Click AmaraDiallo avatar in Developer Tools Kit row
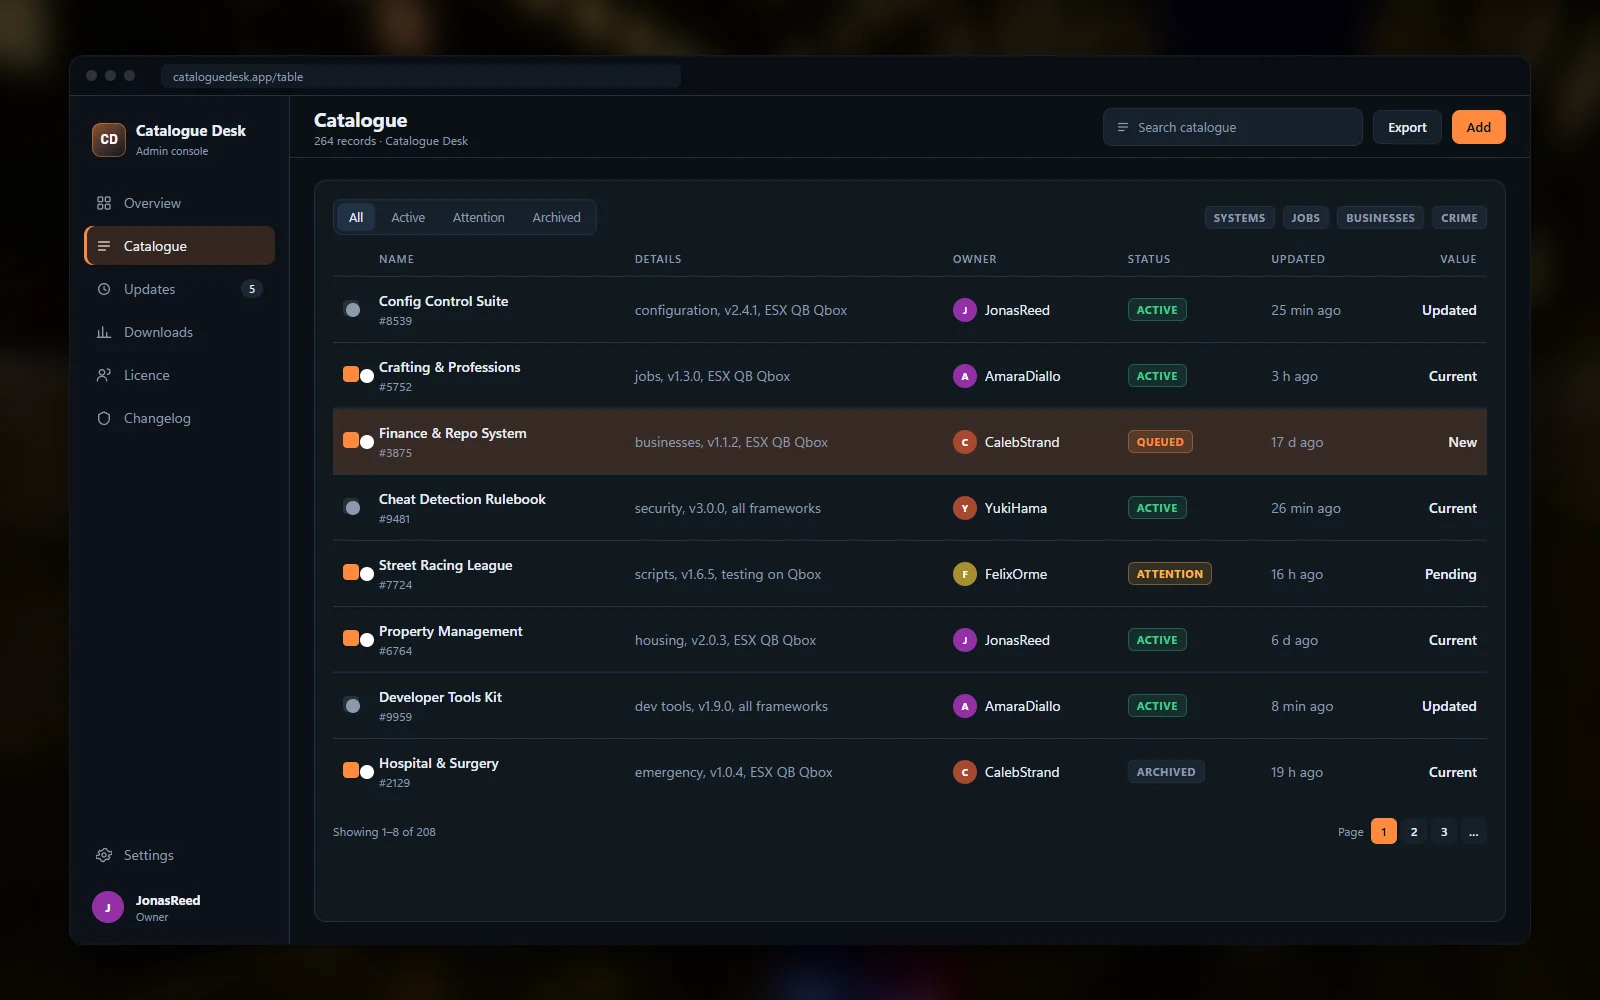Screen dimensions: 1600x1000 tap(965, 706)
